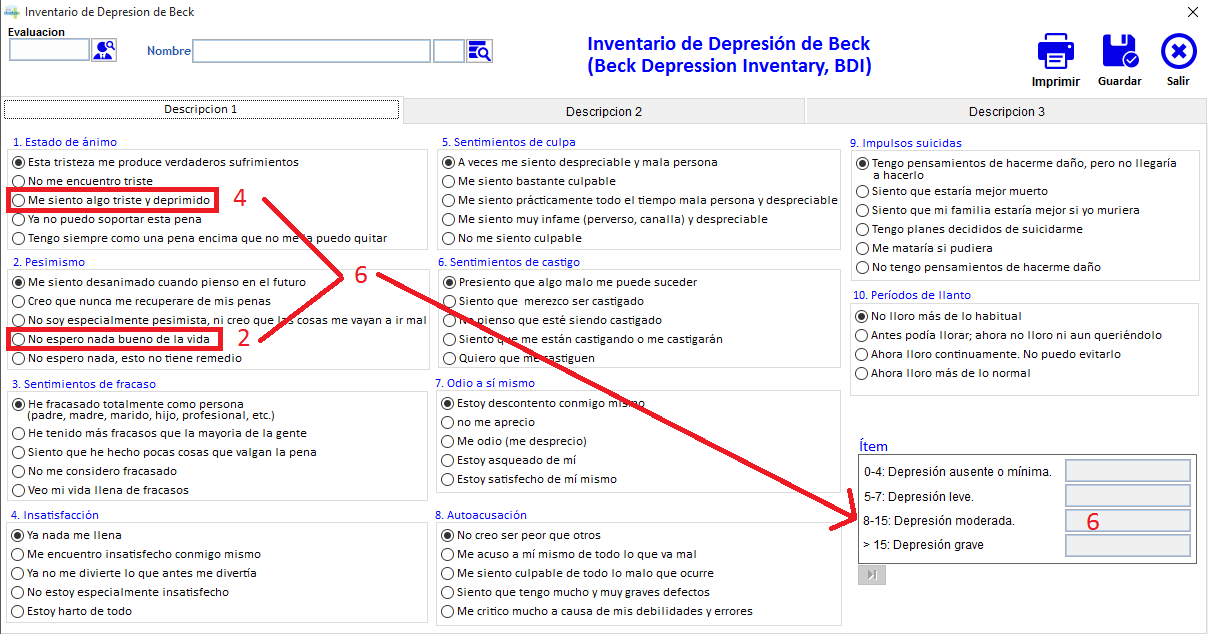Image resolution: width=1208 pixels, height=634 pixels.
Task: Select 'Estoy harto de todo' option
Action: click(x=19, y=611)
